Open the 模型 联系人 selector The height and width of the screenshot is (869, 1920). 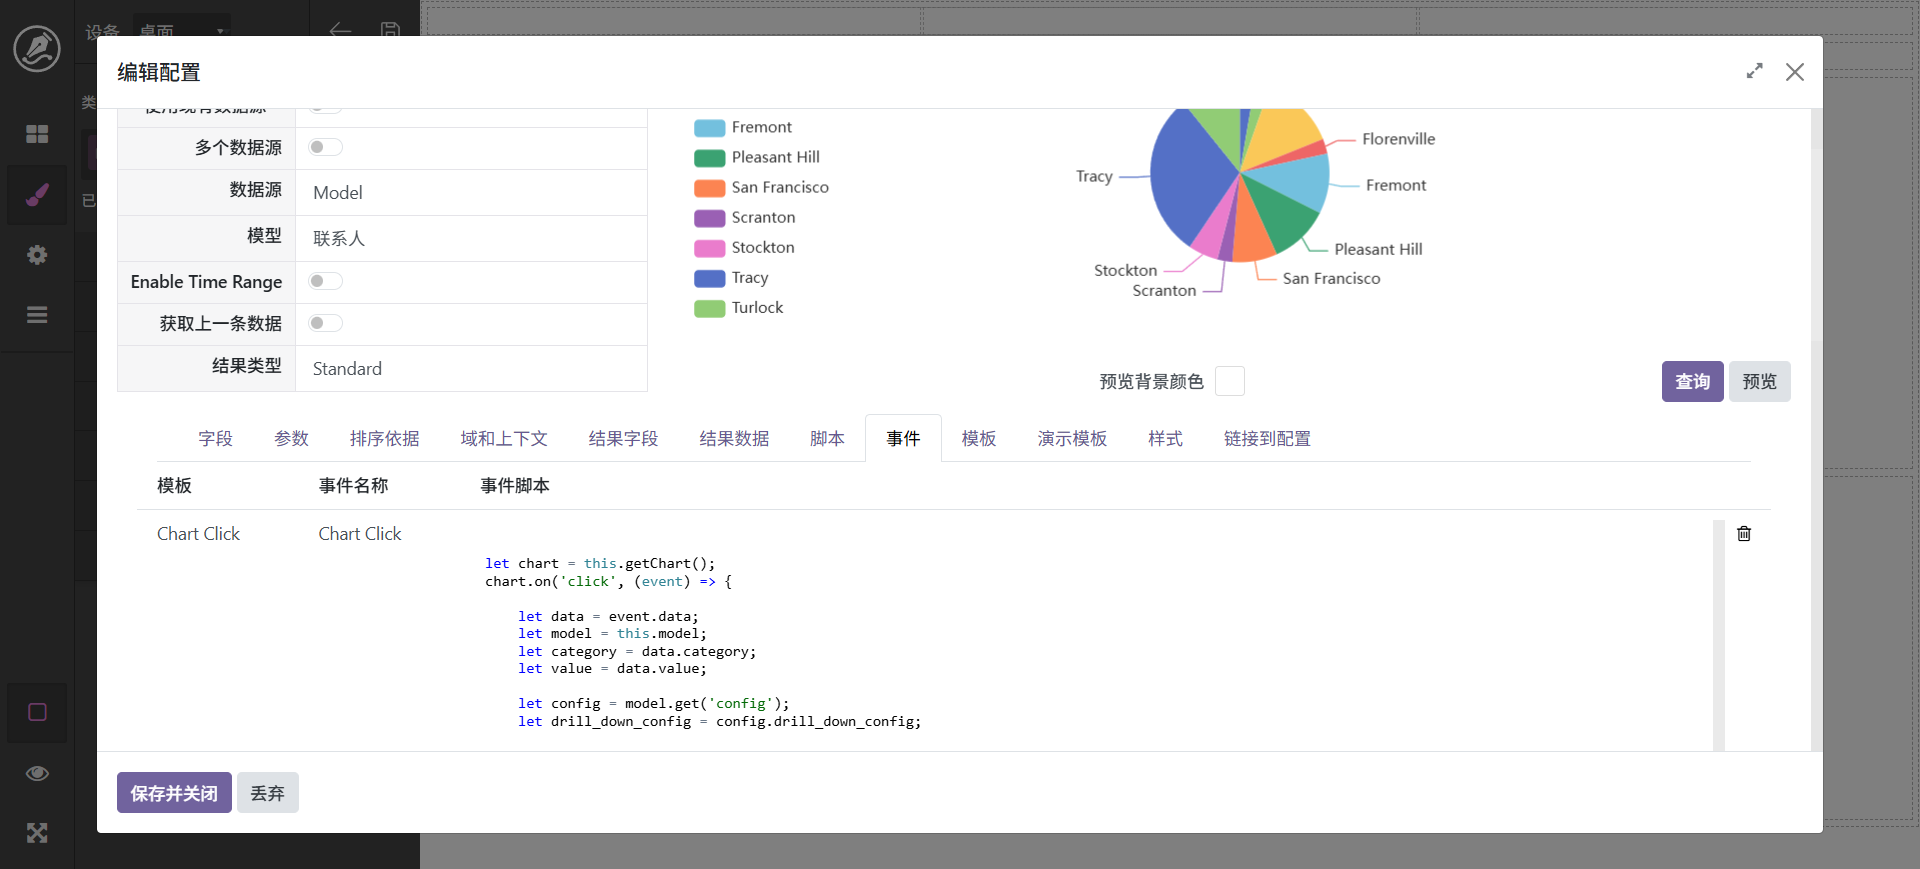[470, 239]
